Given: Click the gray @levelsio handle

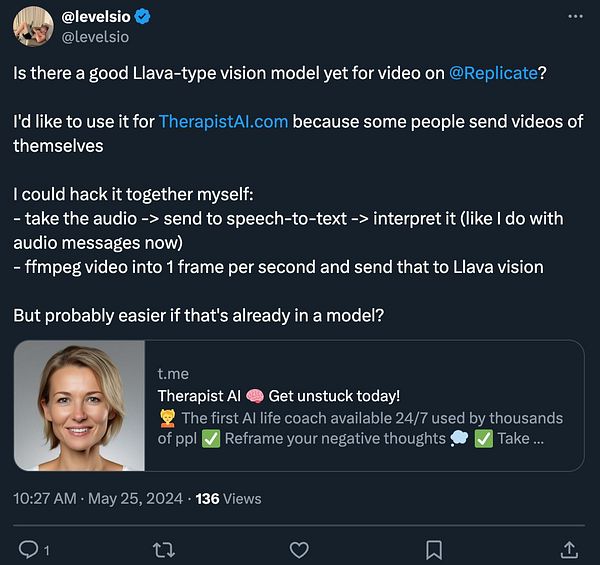Looking at the screenshot, I should (96, 37).
